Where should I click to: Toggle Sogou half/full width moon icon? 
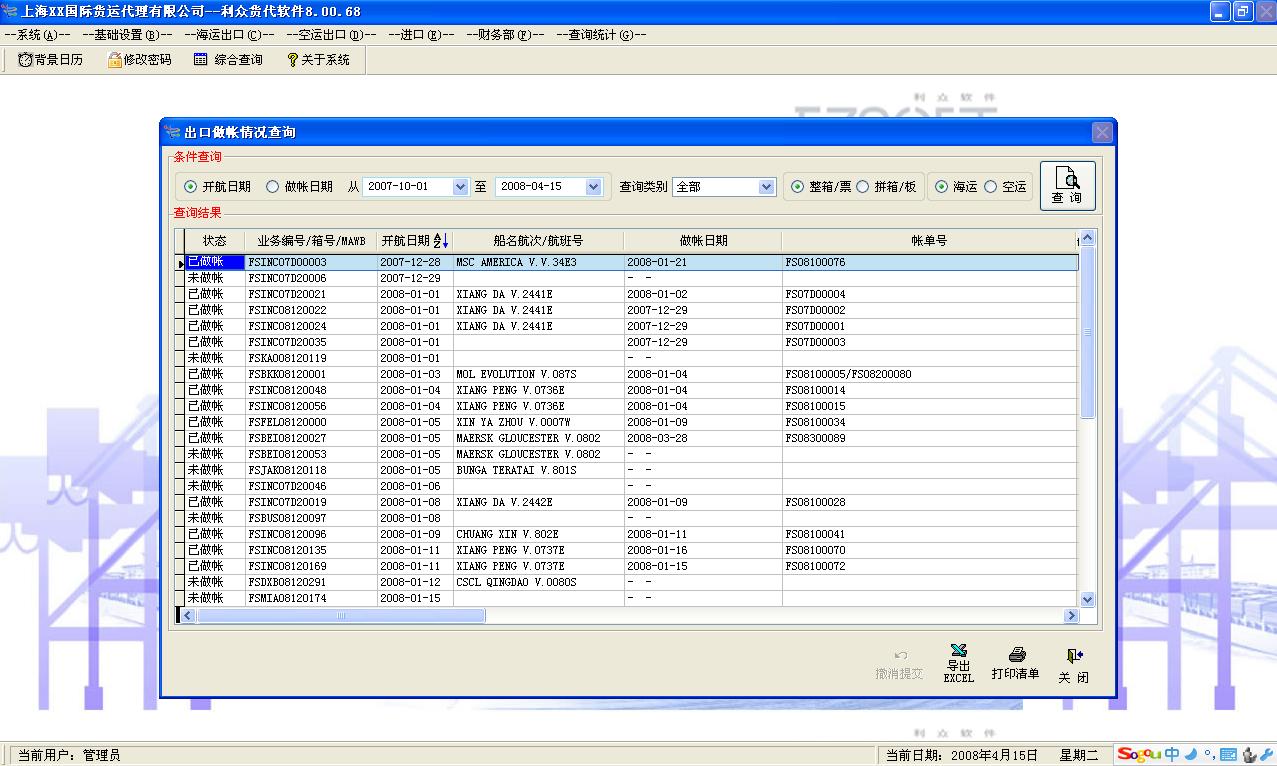(x=1192, y=754)
